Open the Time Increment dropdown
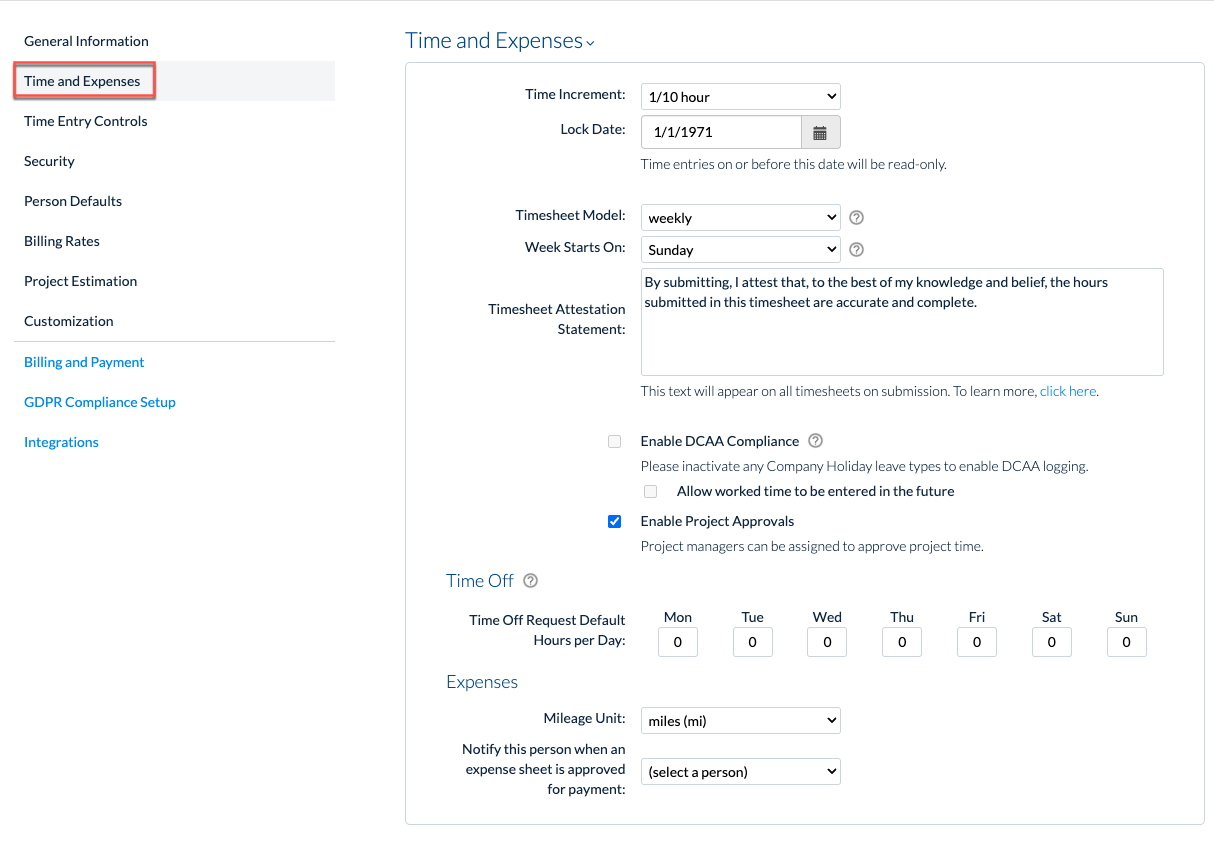The image size is (1214, 841). click(x=741, y=97)
